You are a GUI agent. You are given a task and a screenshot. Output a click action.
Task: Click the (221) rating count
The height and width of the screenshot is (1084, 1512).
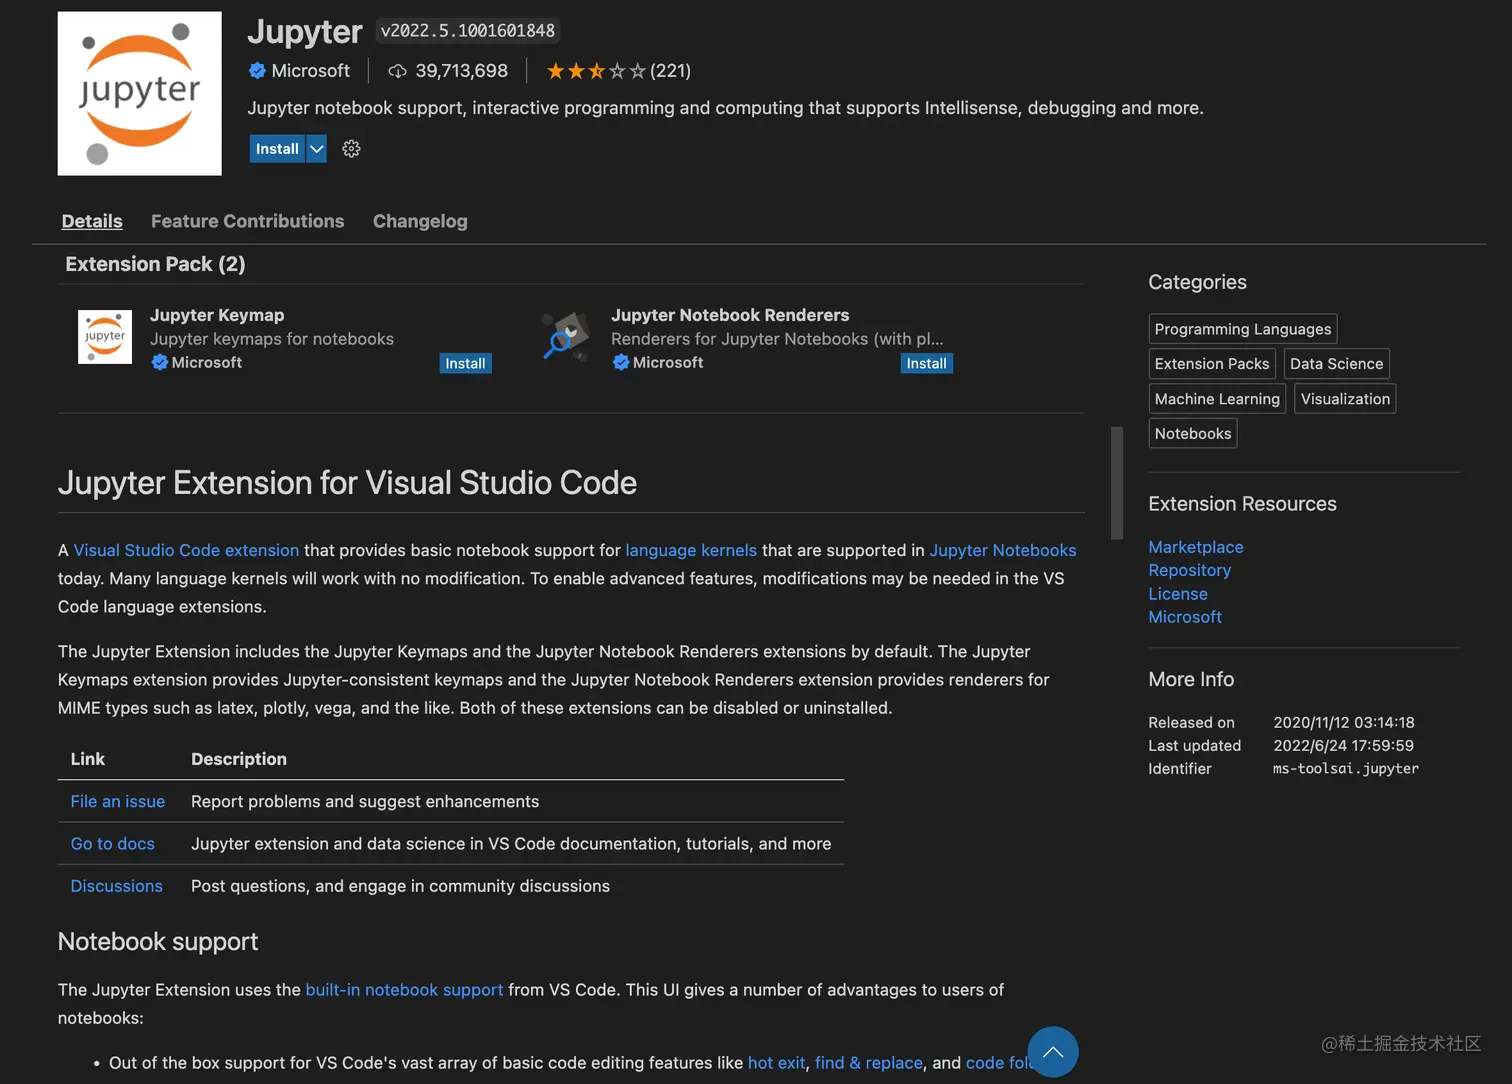coord(670,71)
